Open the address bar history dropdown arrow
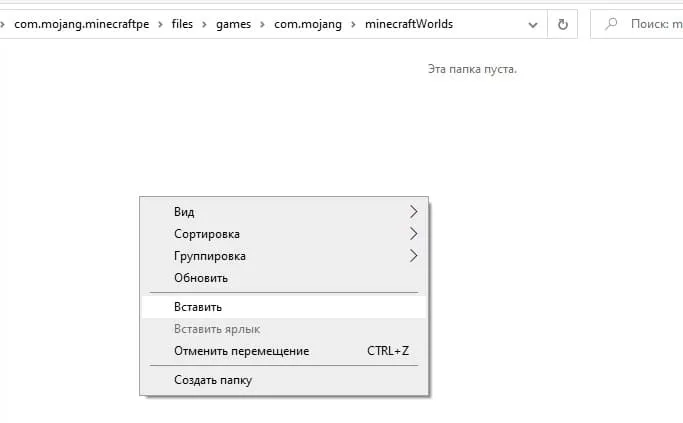This screenshot has height=423, width=683. [531, 24]
